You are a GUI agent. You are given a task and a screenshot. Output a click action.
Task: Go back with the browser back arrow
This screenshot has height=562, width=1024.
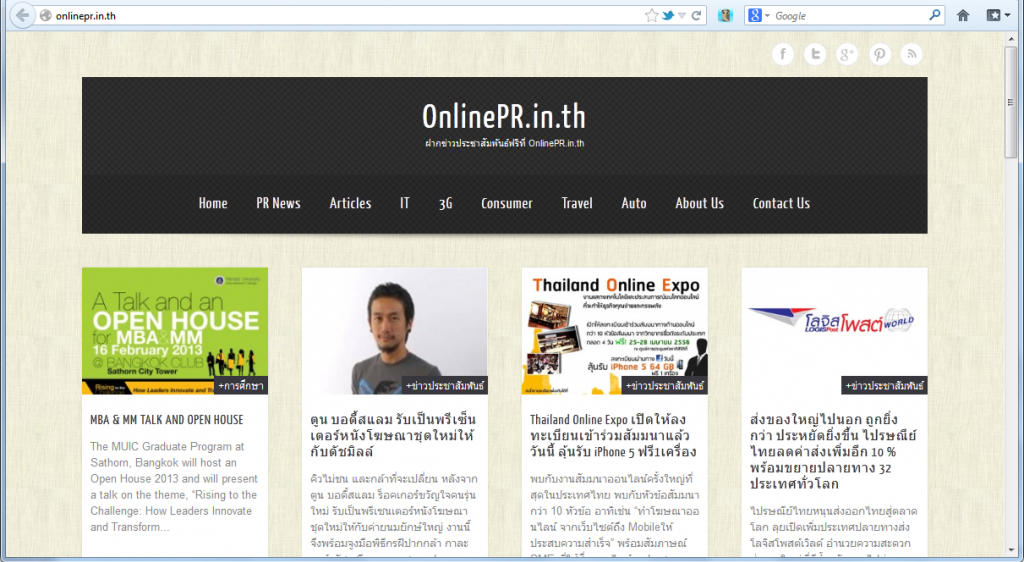22,15
